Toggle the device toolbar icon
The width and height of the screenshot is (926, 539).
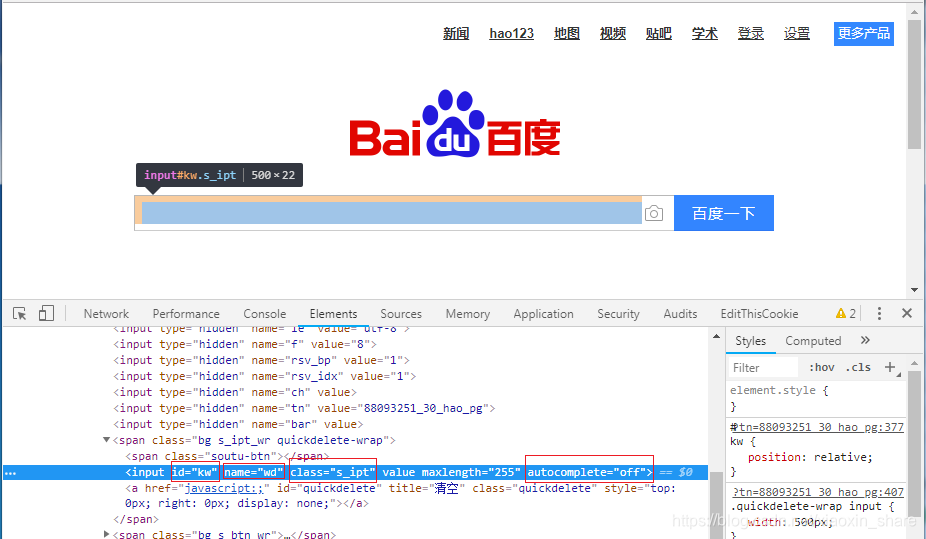46,313
